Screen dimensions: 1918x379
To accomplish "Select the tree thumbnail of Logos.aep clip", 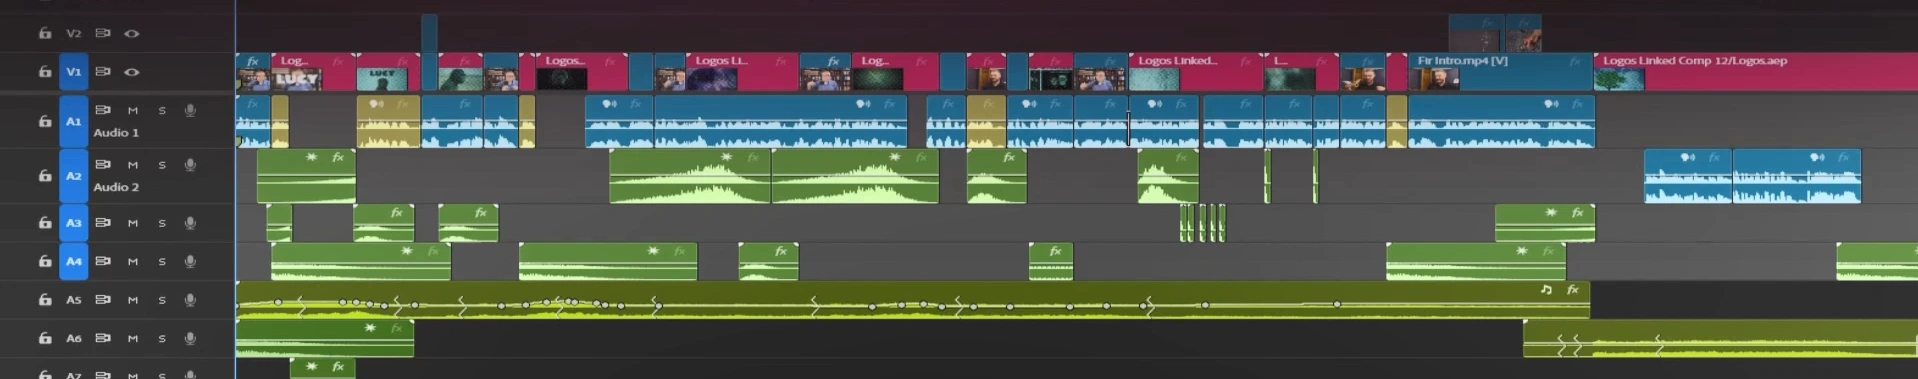I will [1619, 79].
